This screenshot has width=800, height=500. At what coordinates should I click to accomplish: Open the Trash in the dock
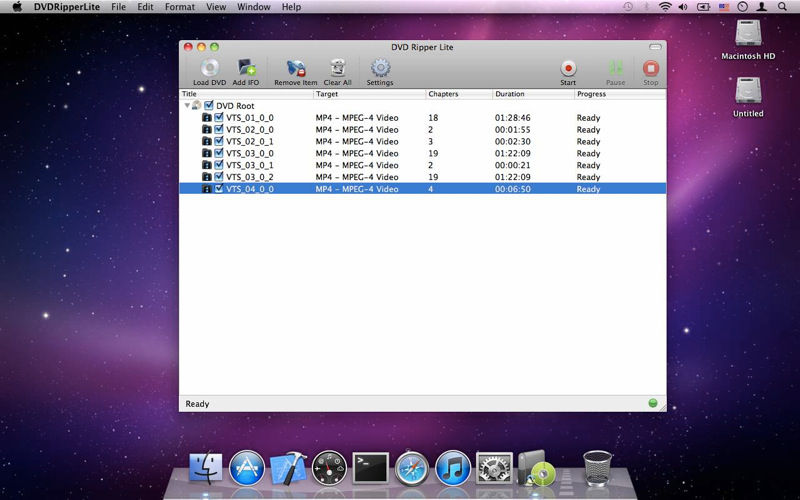597,468
